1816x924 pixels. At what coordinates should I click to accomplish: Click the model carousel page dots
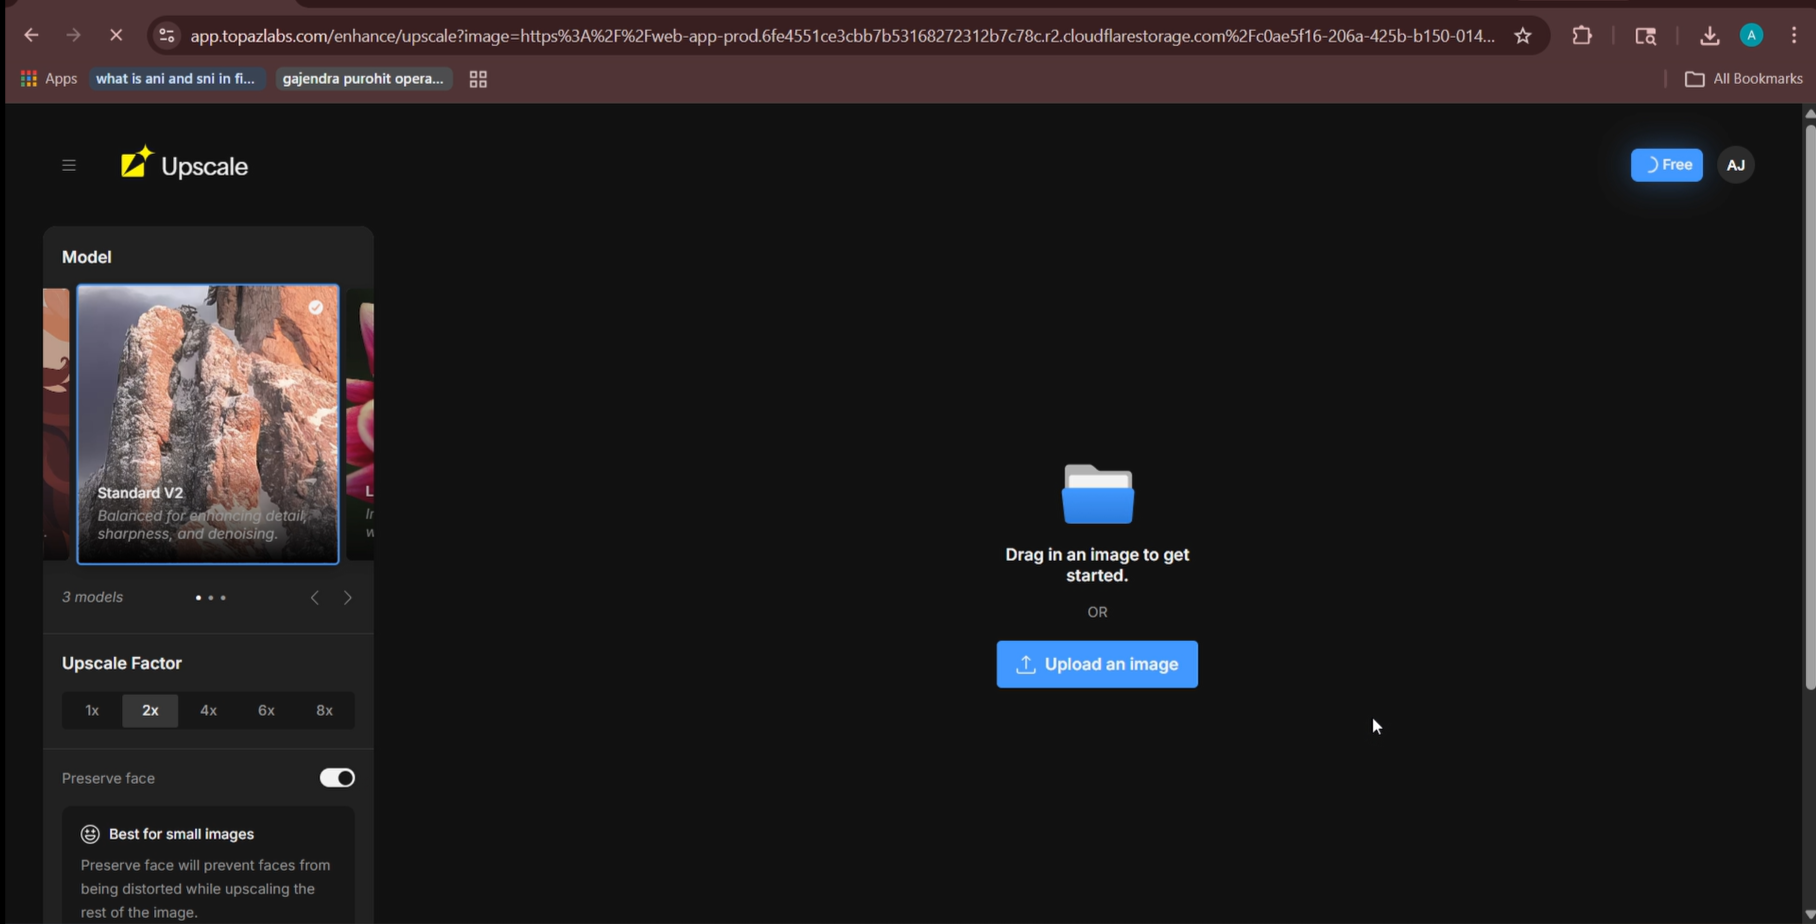[x=210, y=597]
